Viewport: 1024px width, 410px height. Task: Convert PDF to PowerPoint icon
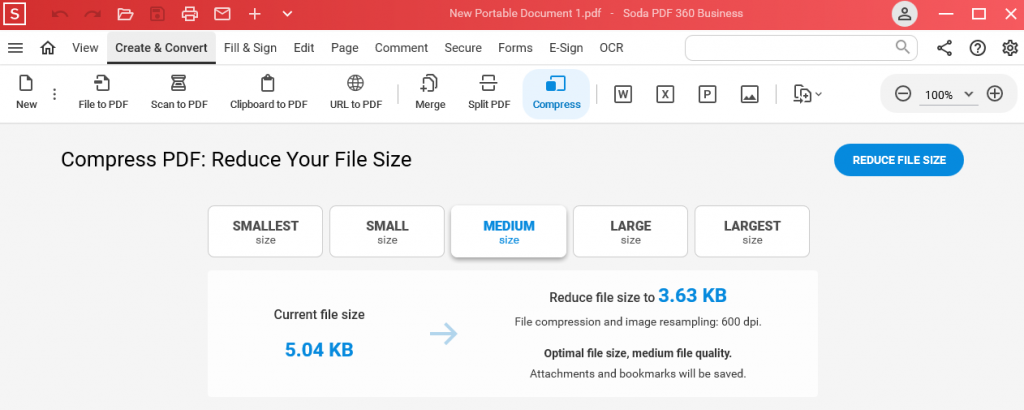coord(707,94)
